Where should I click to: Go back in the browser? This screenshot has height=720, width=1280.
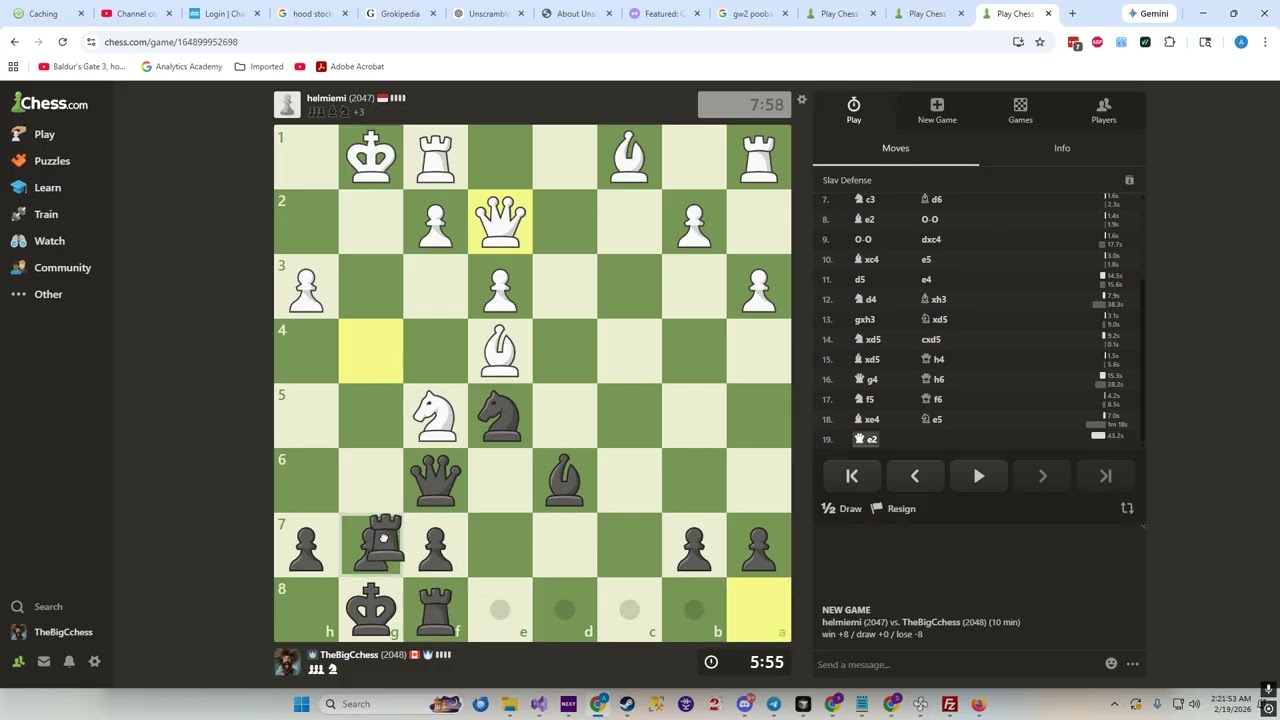(x=14, y=42)
